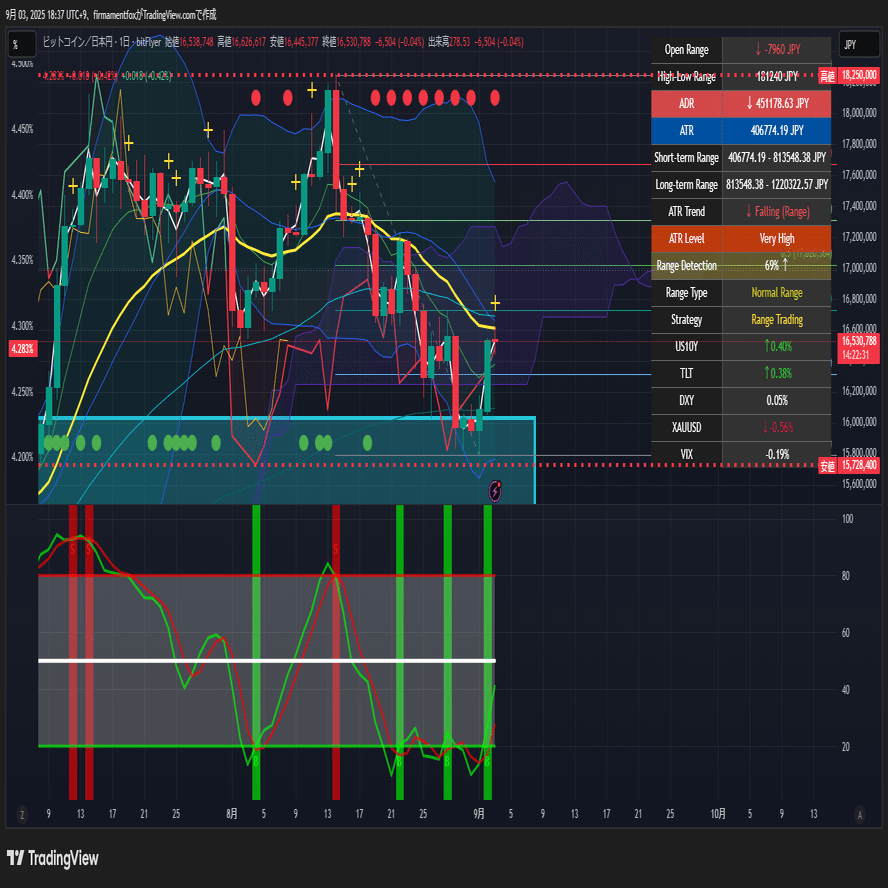Toggle the percent scale button
Viewport: 888px width, 888px height.
click(x=22, y=45)
